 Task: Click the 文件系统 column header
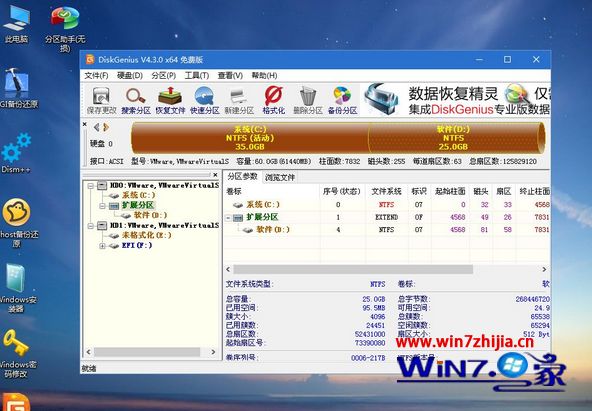tap(386, 191)
